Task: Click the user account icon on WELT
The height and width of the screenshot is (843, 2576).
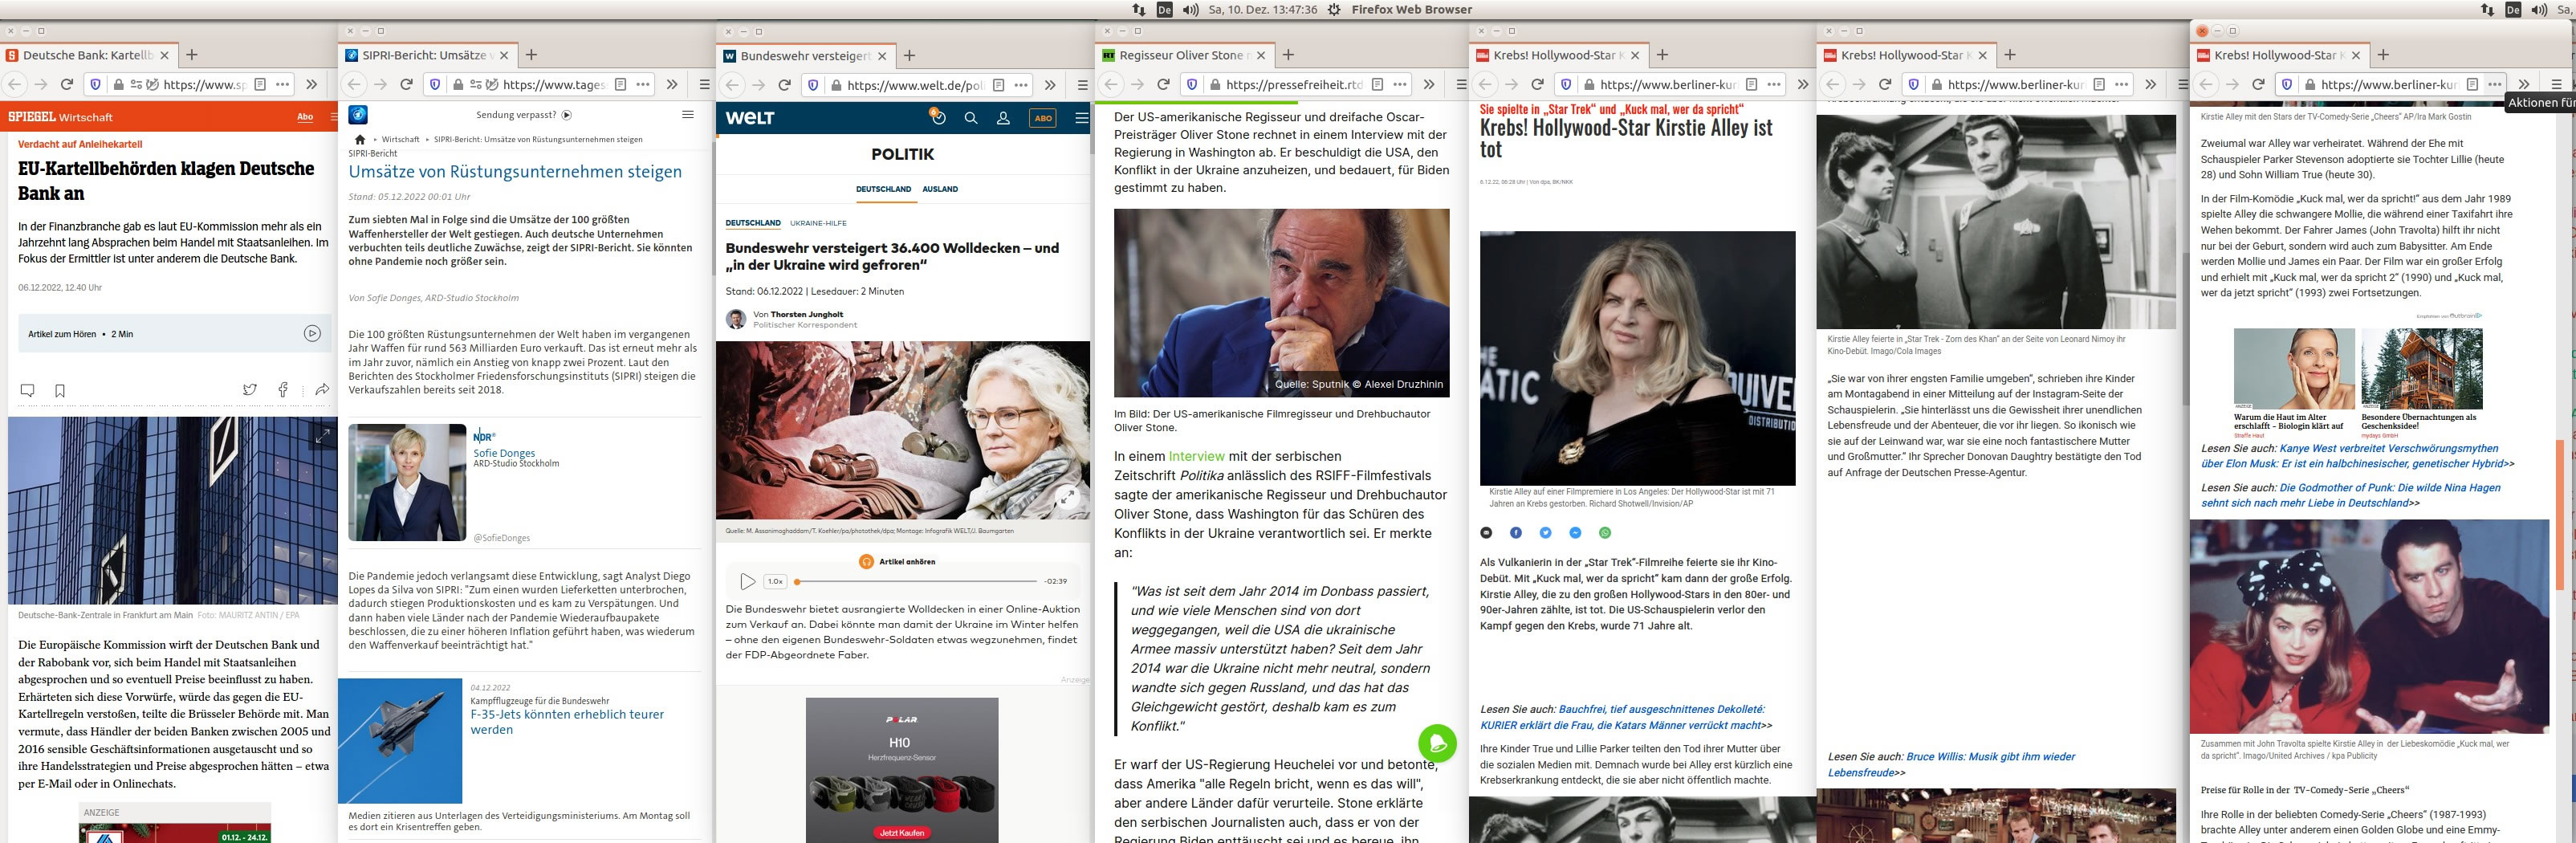Action: (1003, 118)
